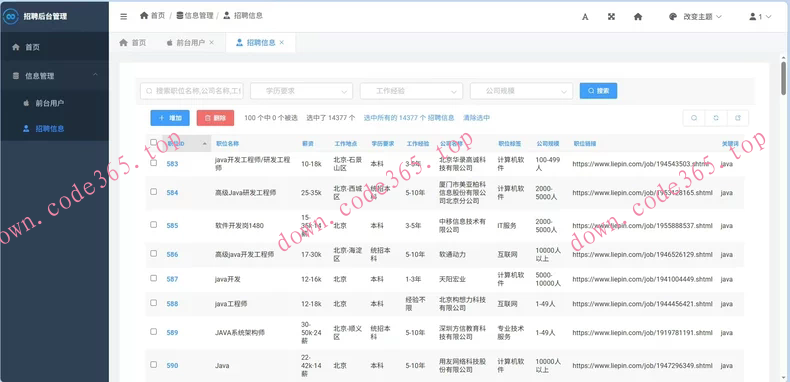The height and width of the screenshot is (382, 790).
Task: Click the home icon in the breadcrumb
Action: pos(144,16)
